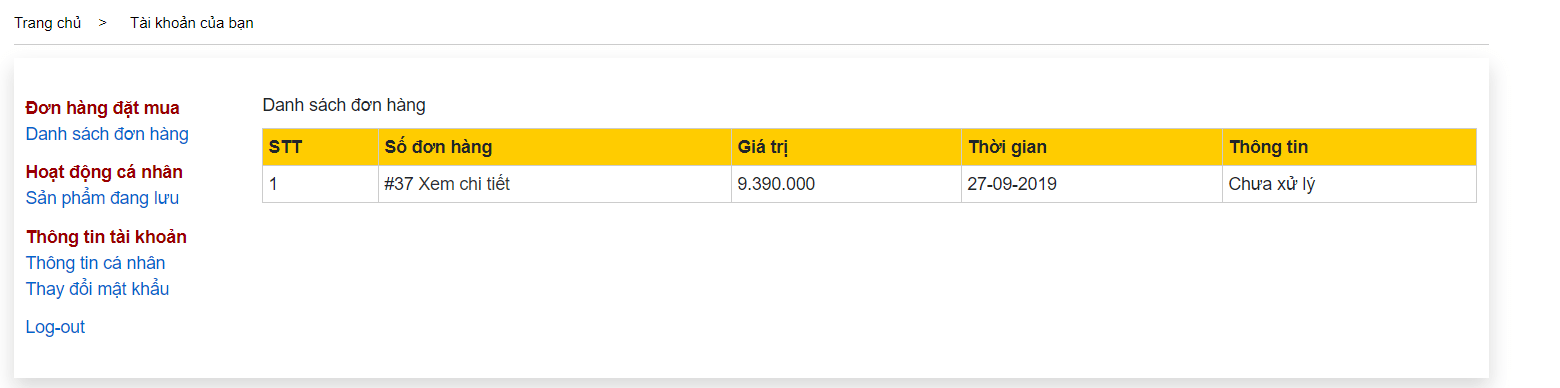This screenshot has height=388, width=1560.
Task: Open the Trang chủ breadcrumb link
Action: point(47,23)
